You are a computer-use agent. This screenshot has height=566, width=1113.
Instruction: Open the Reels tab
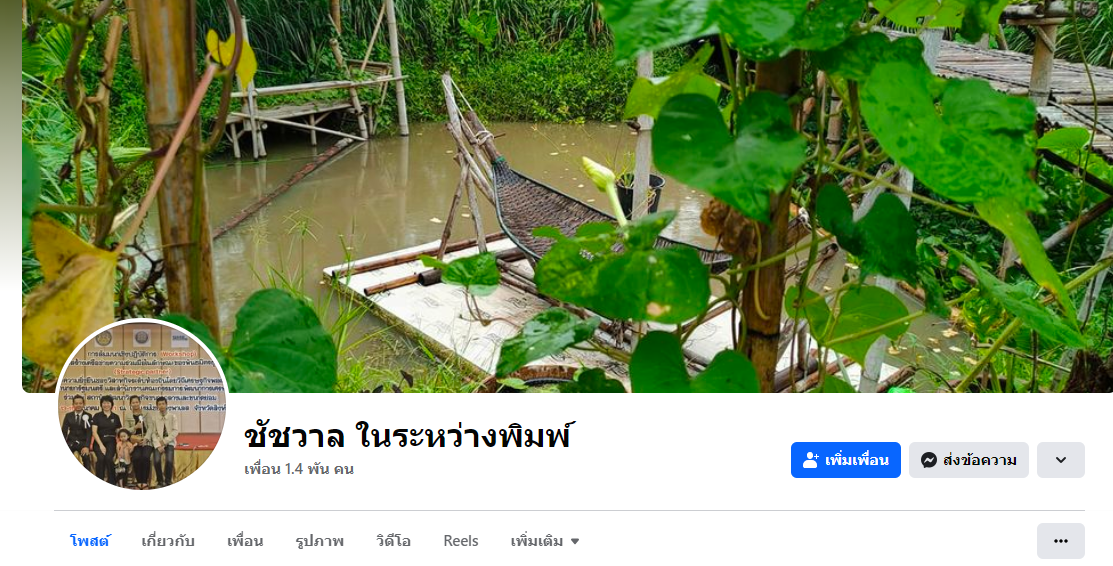tap(461, 541)
